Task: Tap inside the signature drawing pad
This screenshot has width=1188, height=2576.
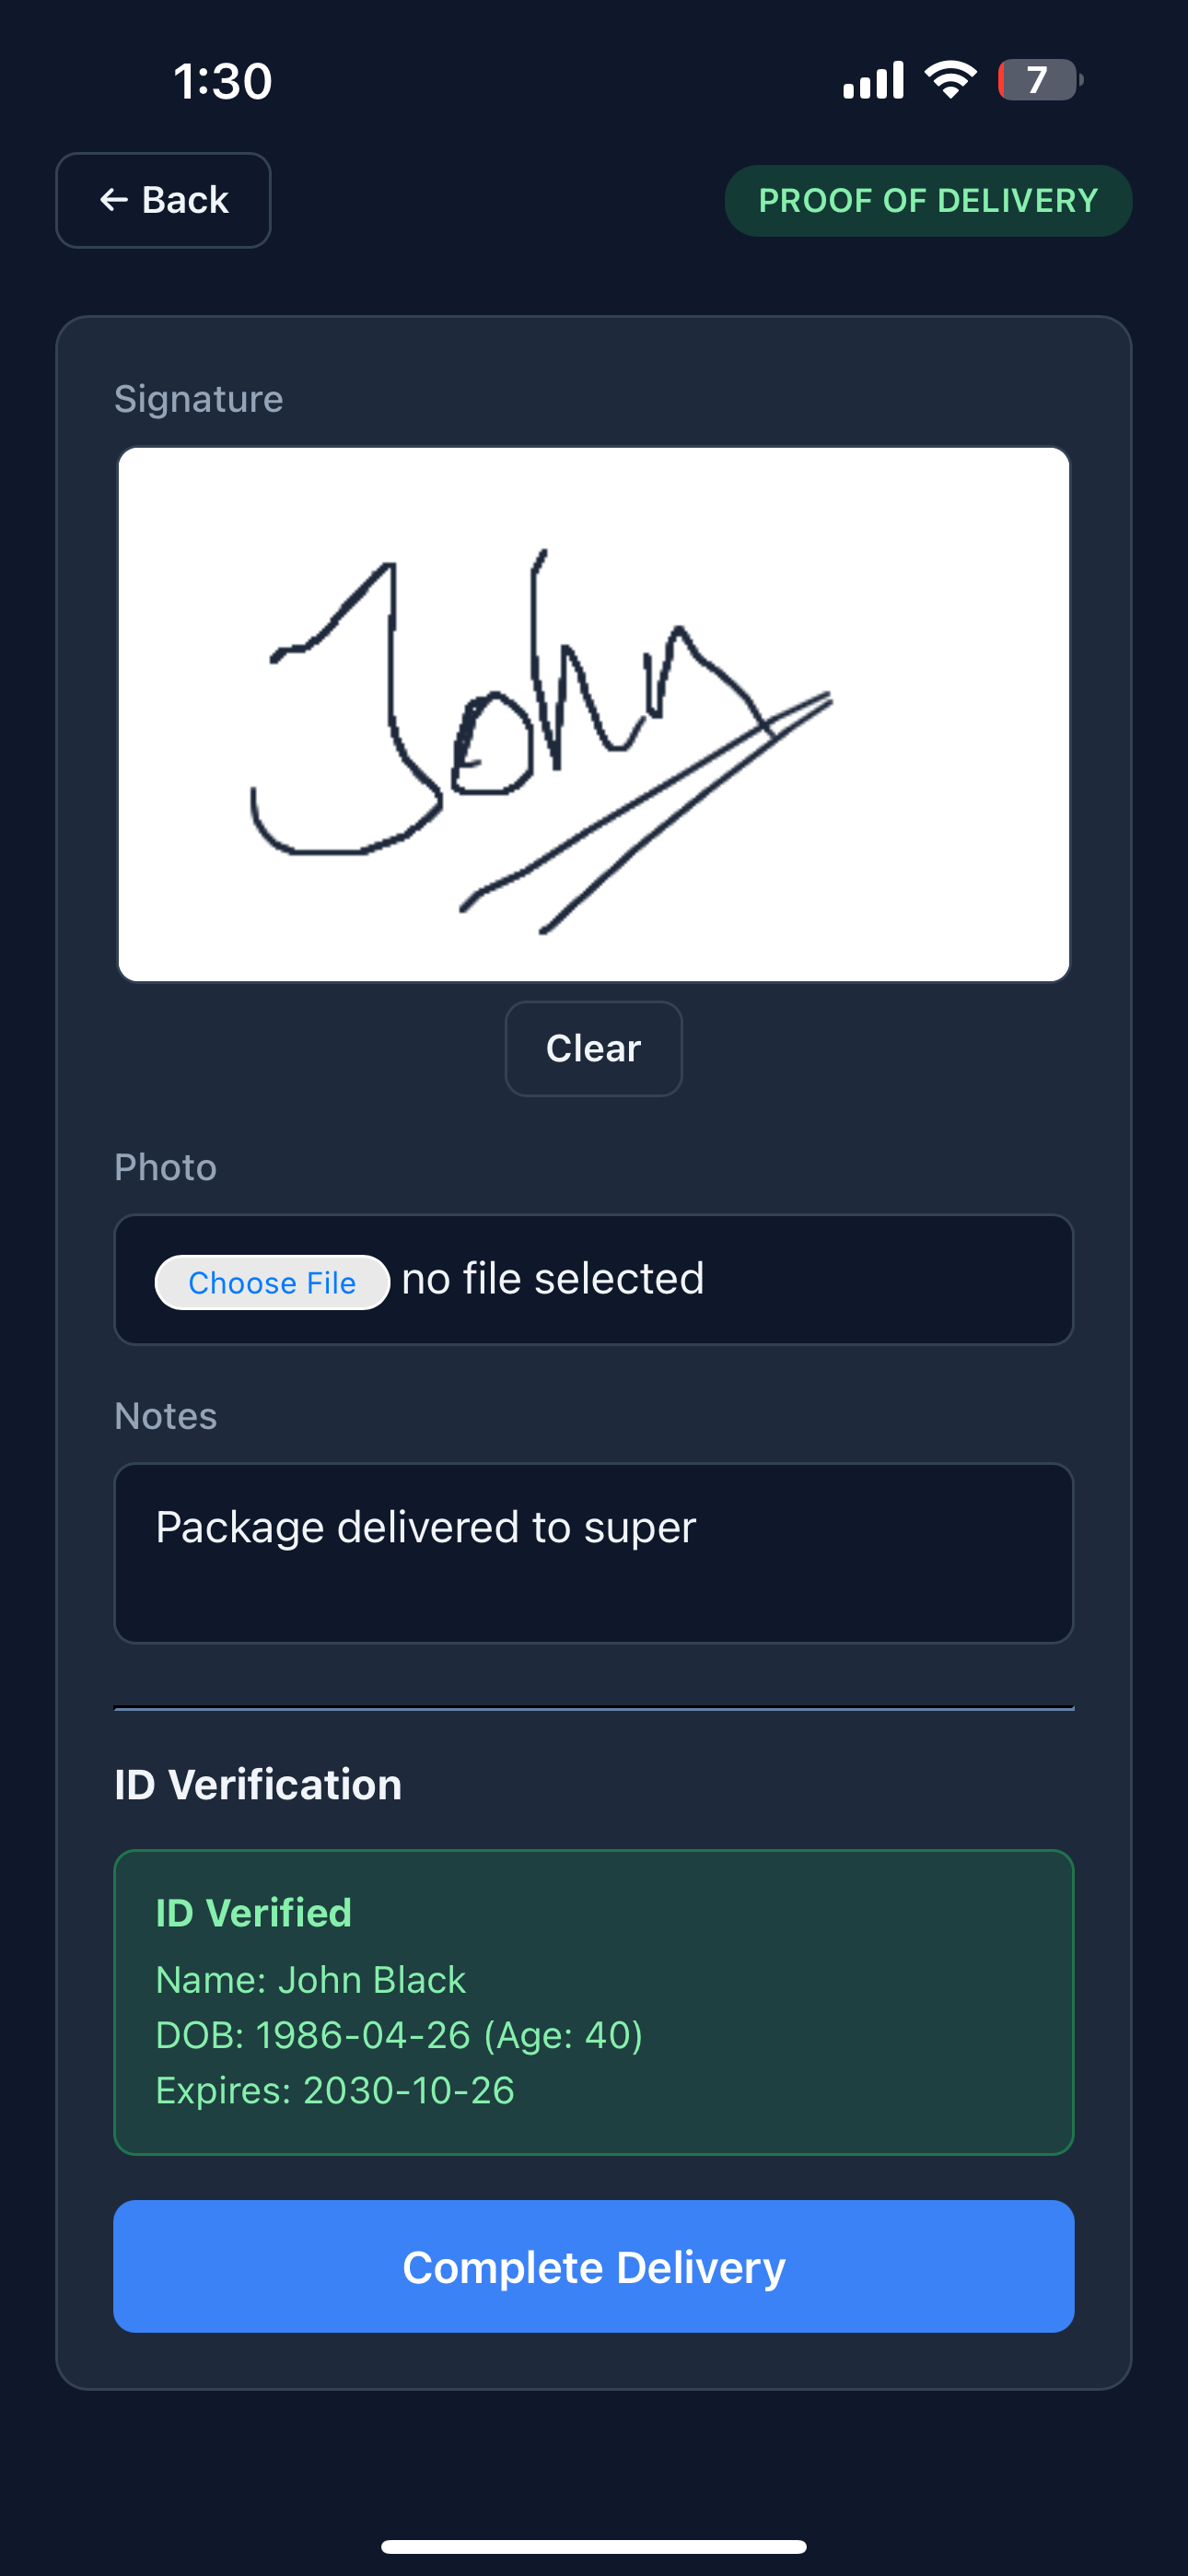Action: (594, 714)
